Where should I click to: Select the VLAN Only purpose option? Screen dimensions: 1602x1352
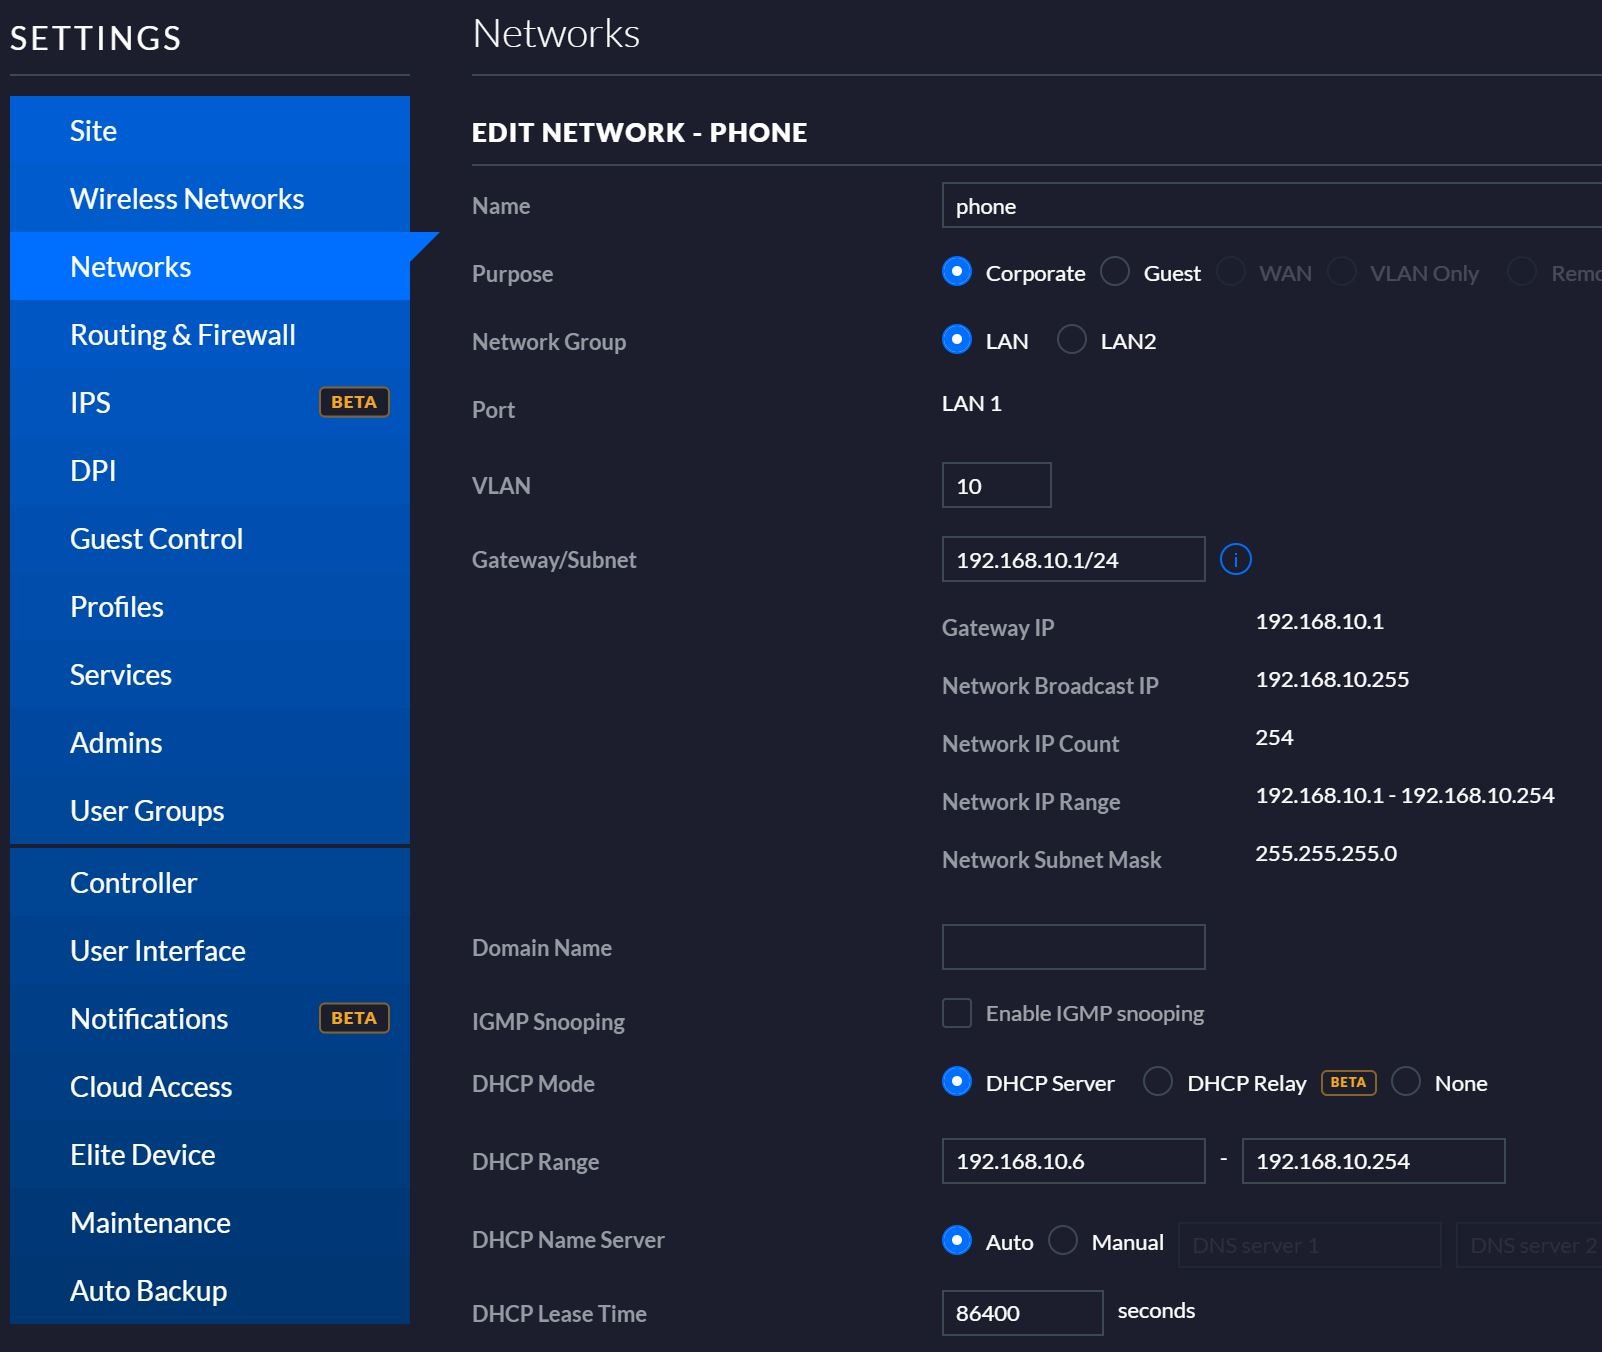(1342, 272)
